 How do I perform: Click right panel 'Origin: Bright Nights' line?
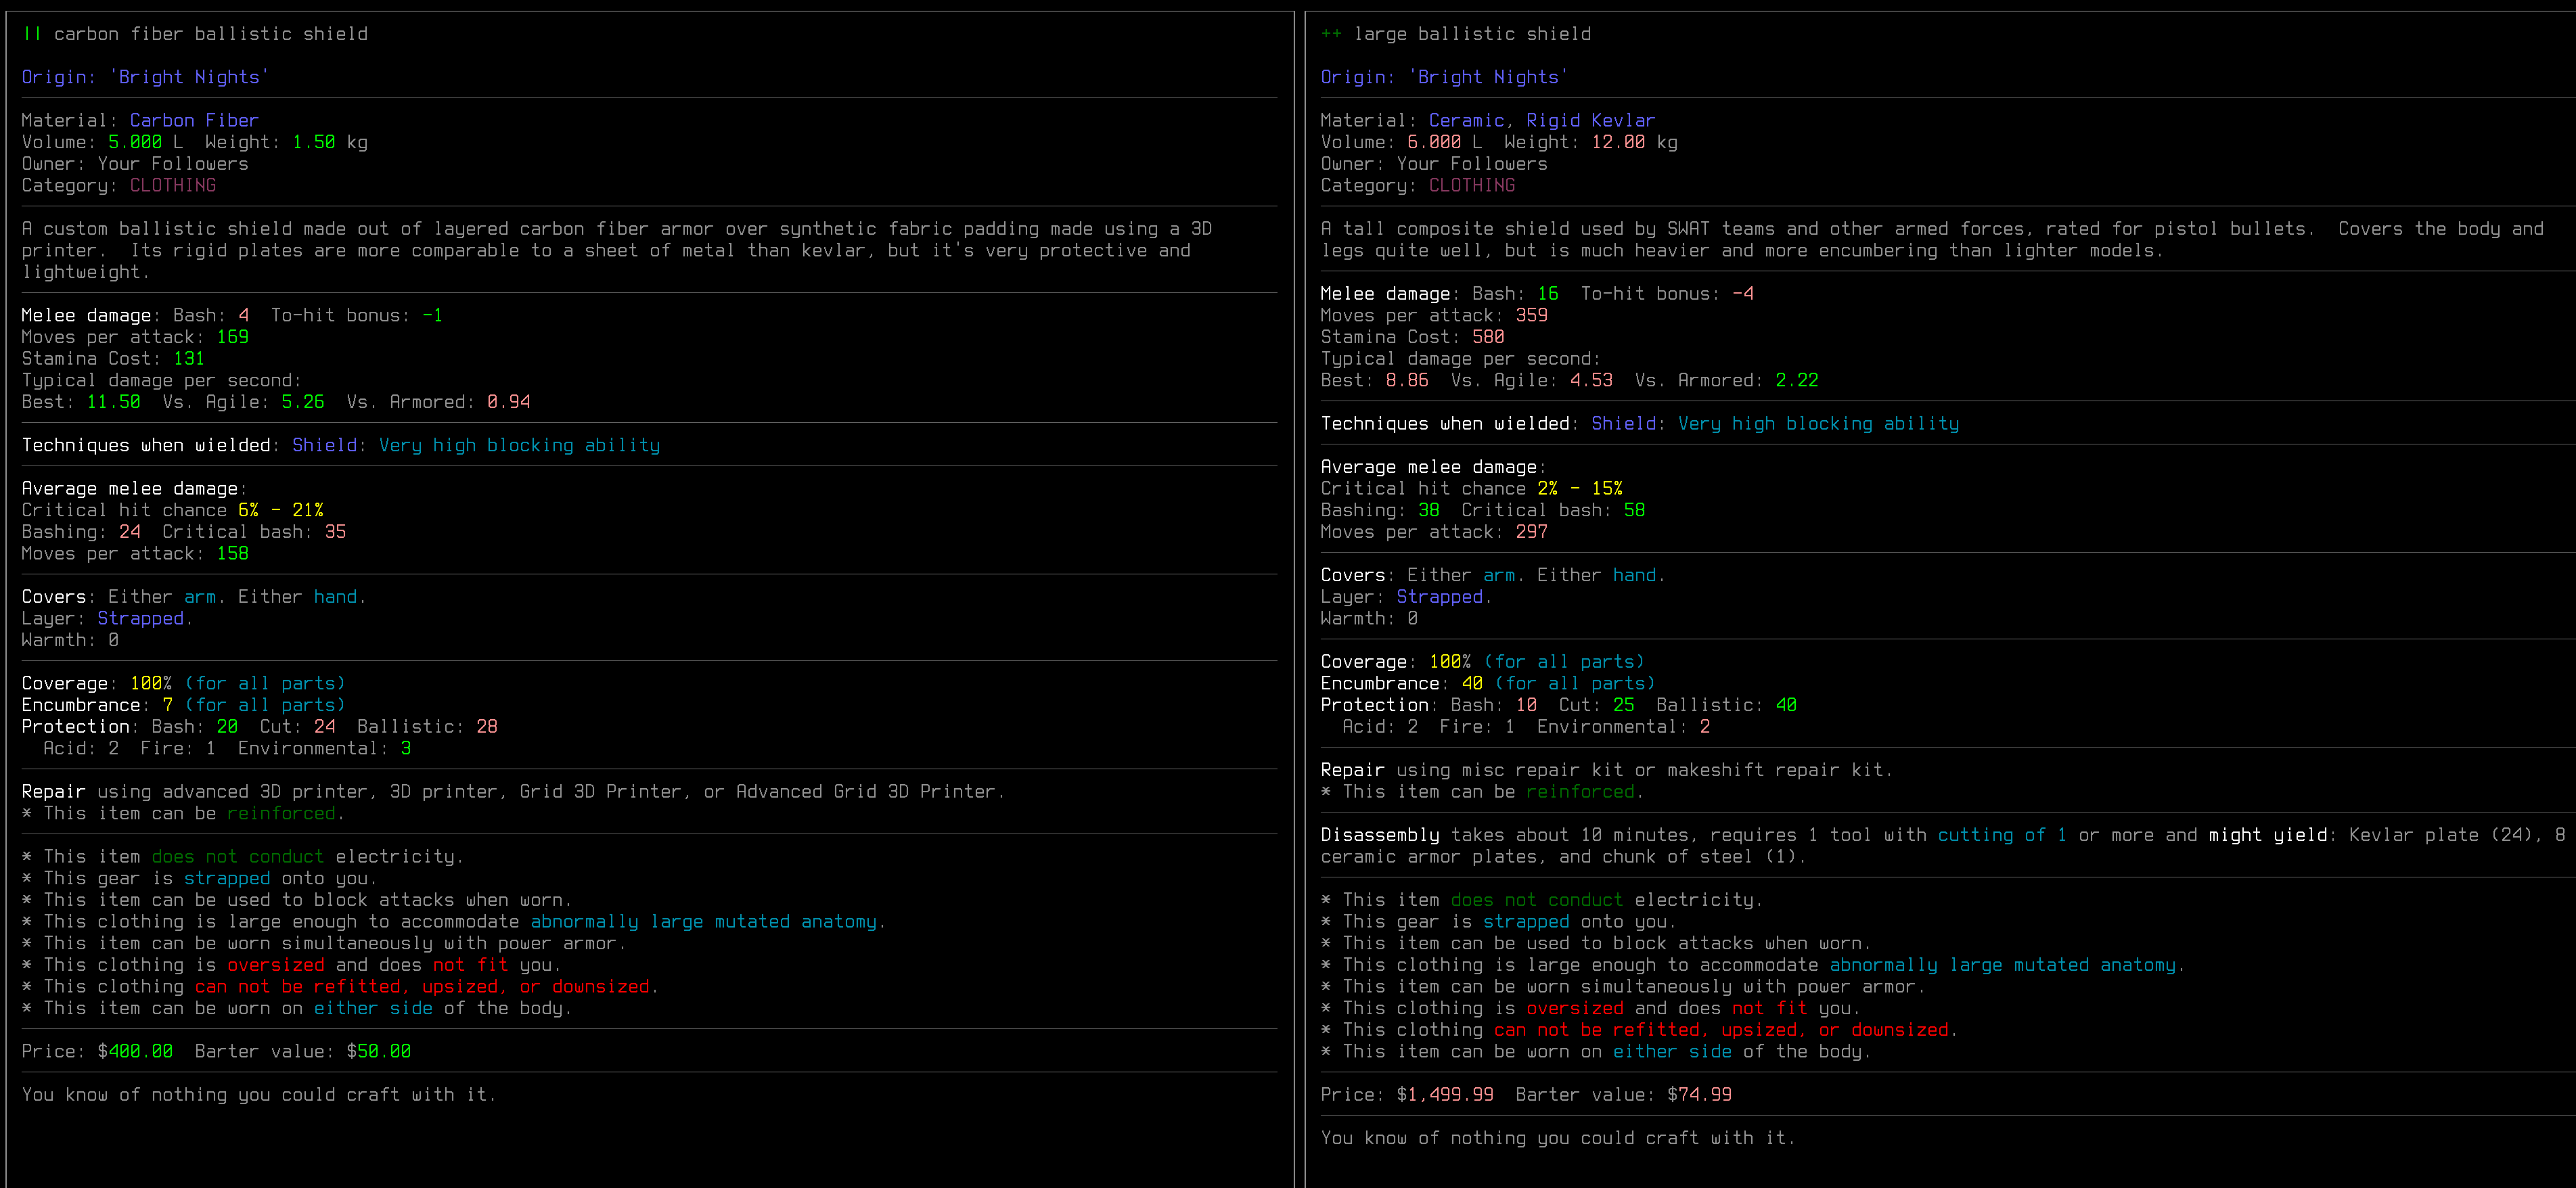[1444, 77]
